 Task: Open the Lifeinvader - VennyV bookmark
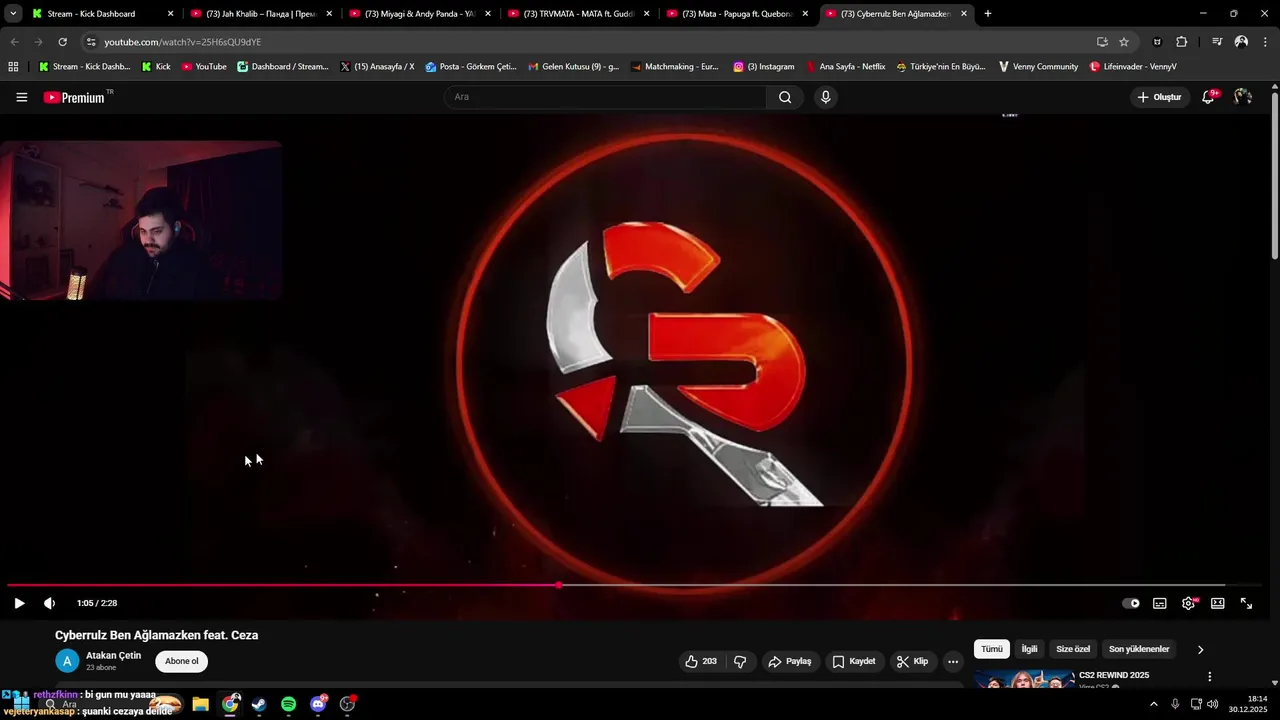coord(1133,67)
